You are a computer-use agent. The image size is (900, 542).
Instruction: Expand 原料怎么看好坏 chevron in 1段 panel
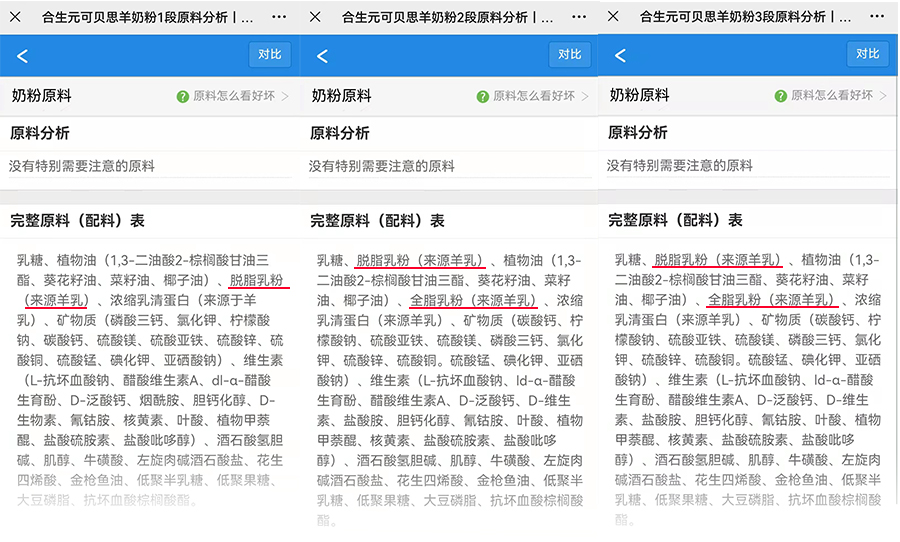[x=285, y=97]
